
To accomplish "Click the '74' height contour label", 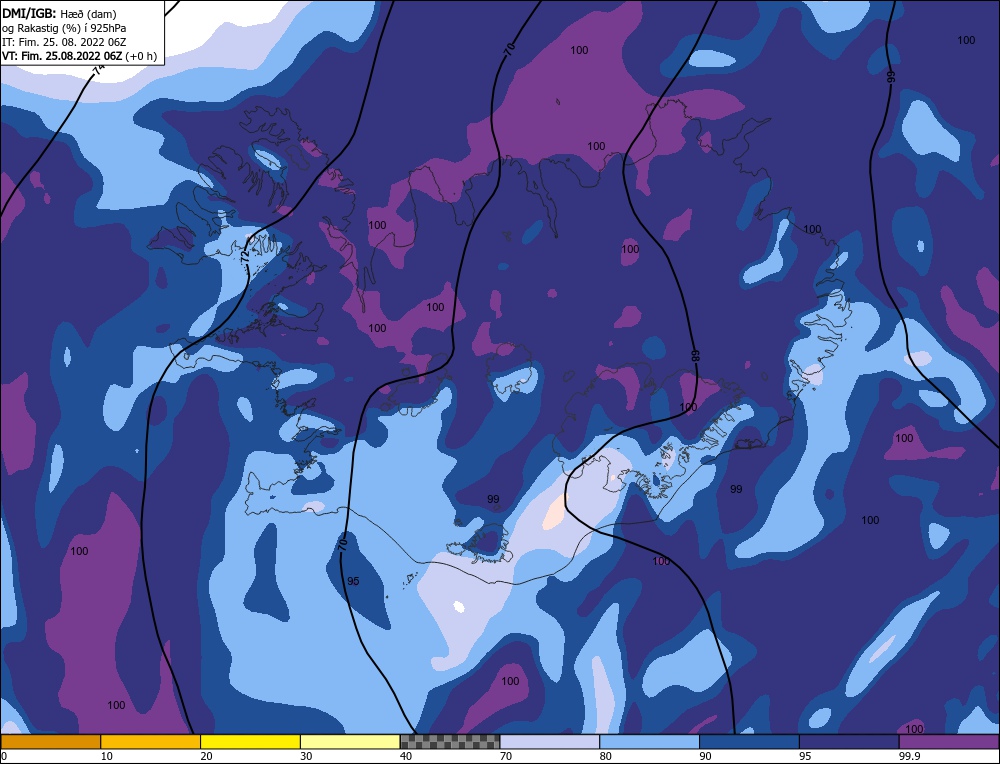I will click(99, 71).
